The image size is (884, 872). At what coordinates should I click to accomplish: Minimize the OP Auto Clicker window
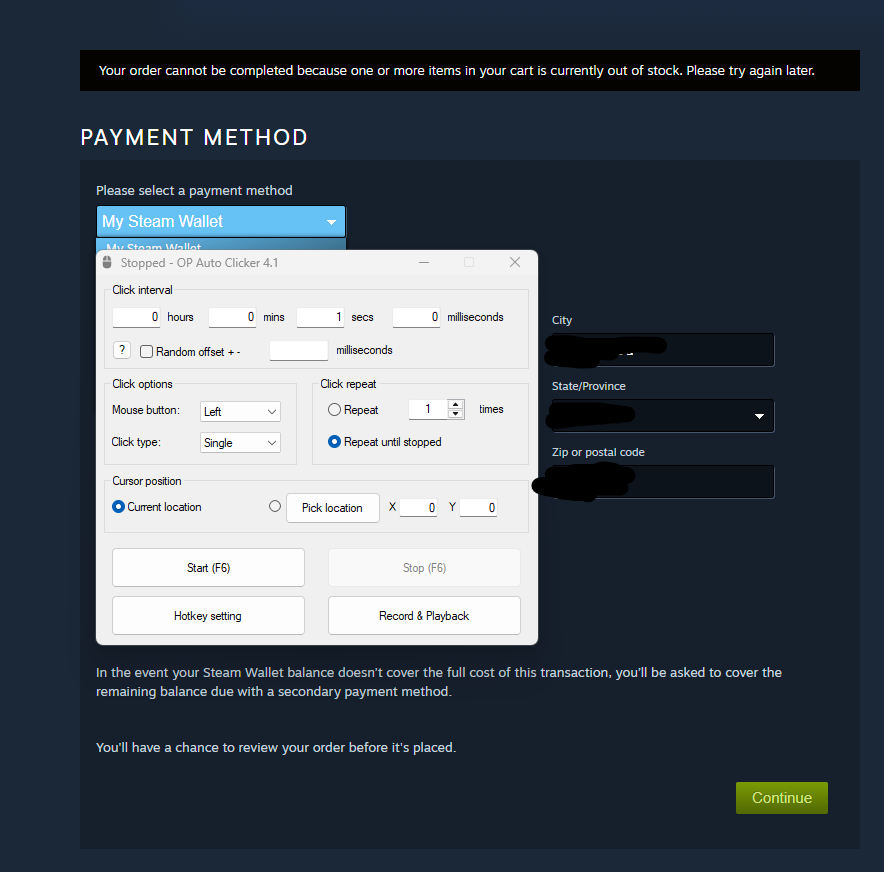click(x=424, y=262)
